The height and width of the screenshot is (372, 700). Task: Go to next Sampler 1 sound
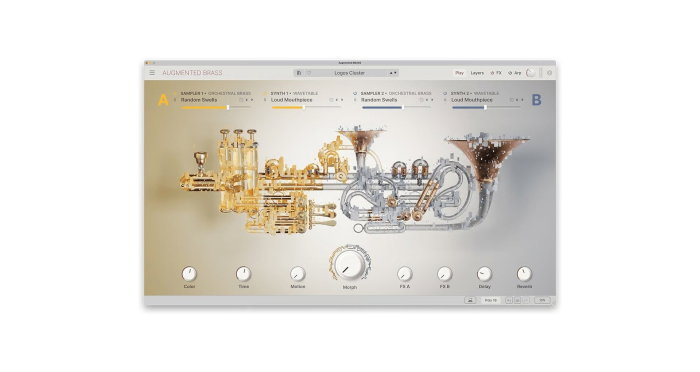(x=252, y=100)
